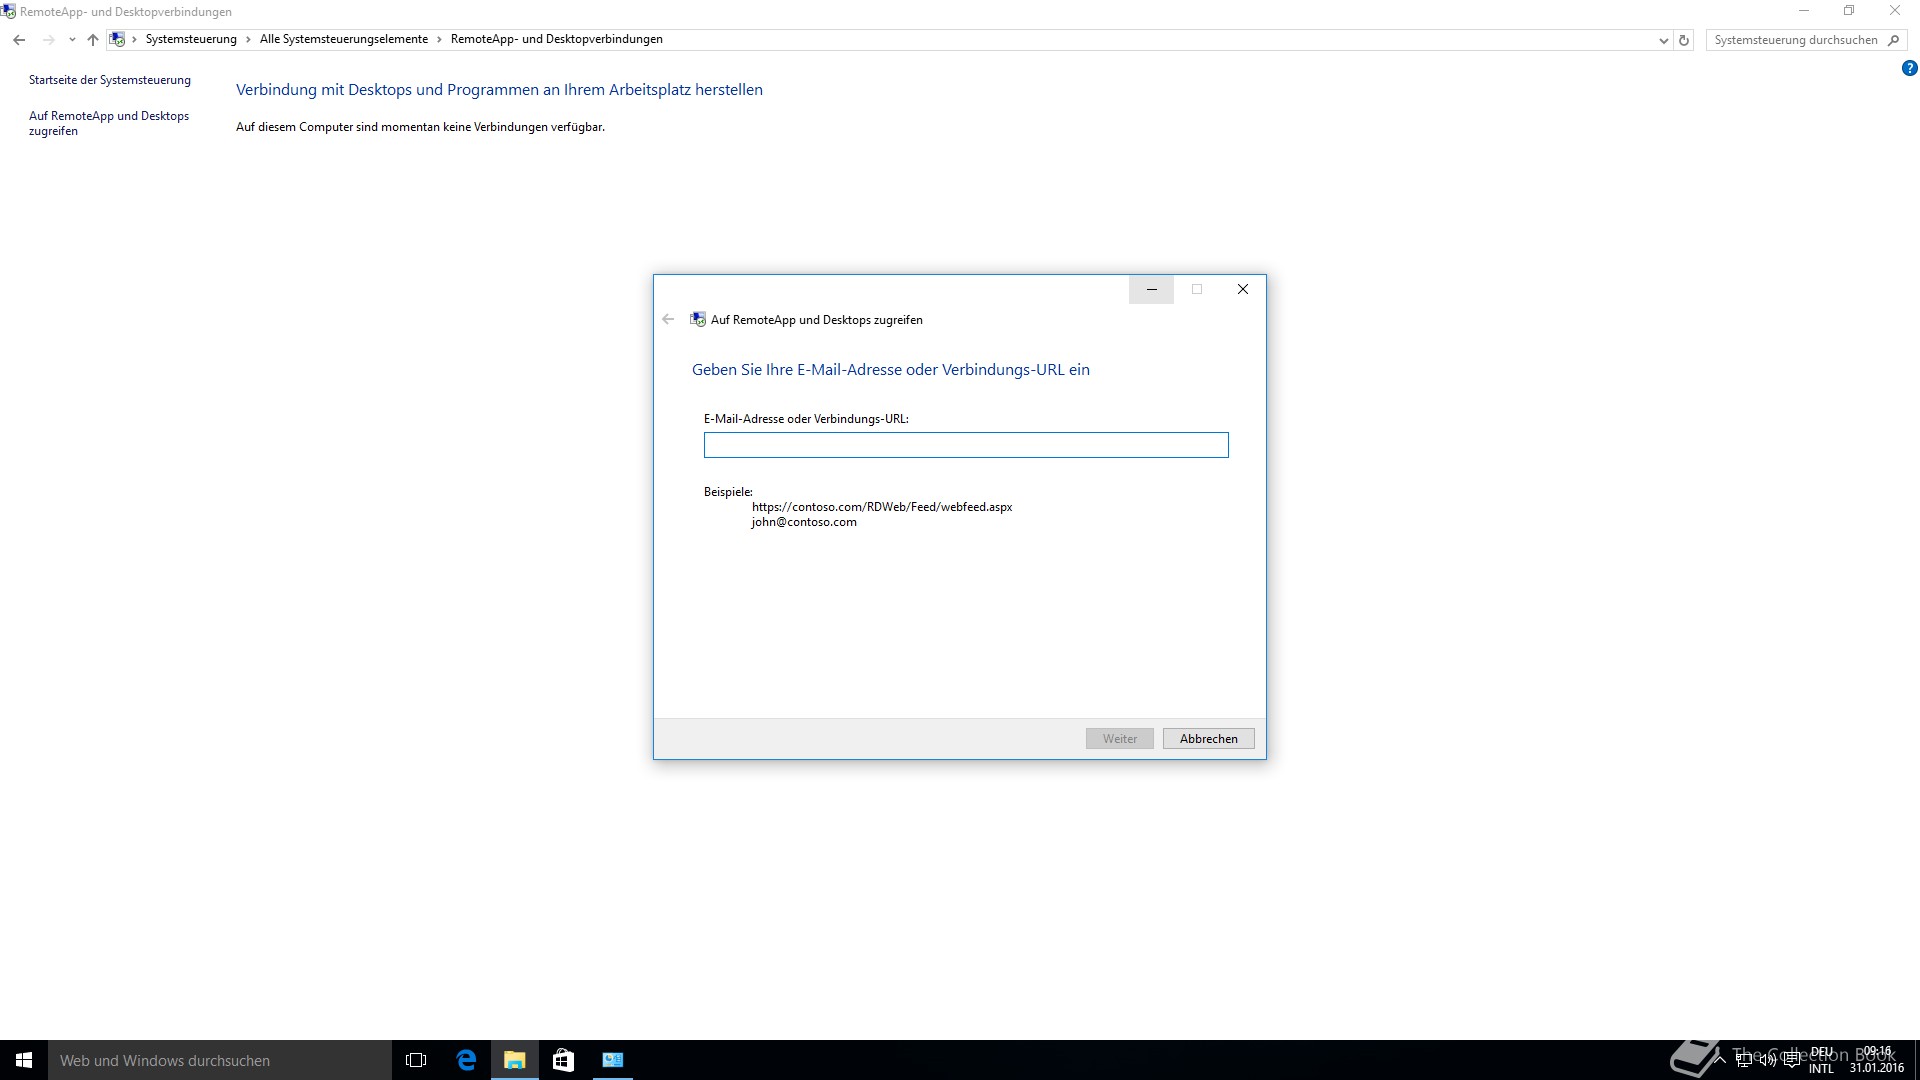Refresh the Control Panel view
Image resolution: width=1920 pixels, height=1080 pixels.
tap(1684, 40)
